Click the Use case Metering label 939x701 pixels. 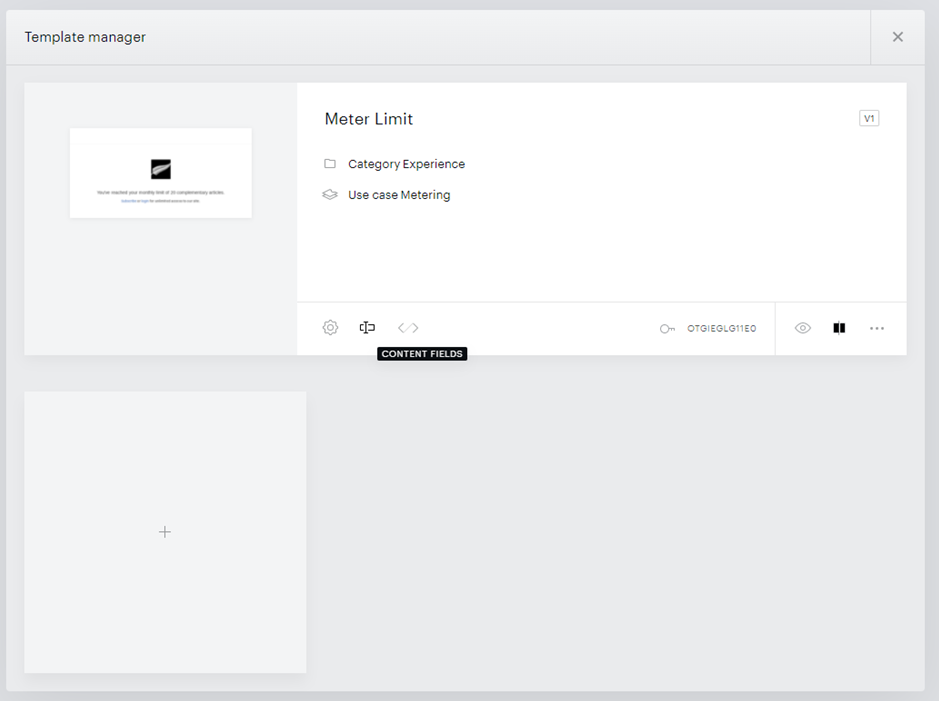(399, 195)
